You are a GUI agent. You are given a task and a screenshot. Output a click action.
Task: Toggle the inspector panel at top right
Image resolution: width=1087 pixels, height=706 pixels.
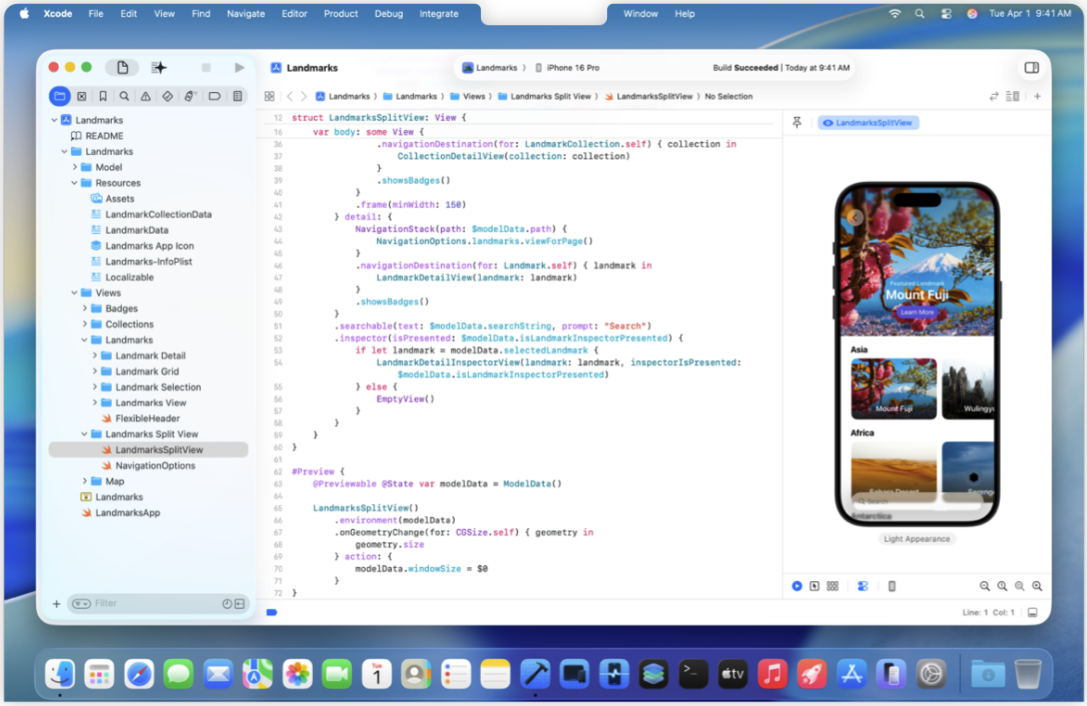[x=1032, y=67]
